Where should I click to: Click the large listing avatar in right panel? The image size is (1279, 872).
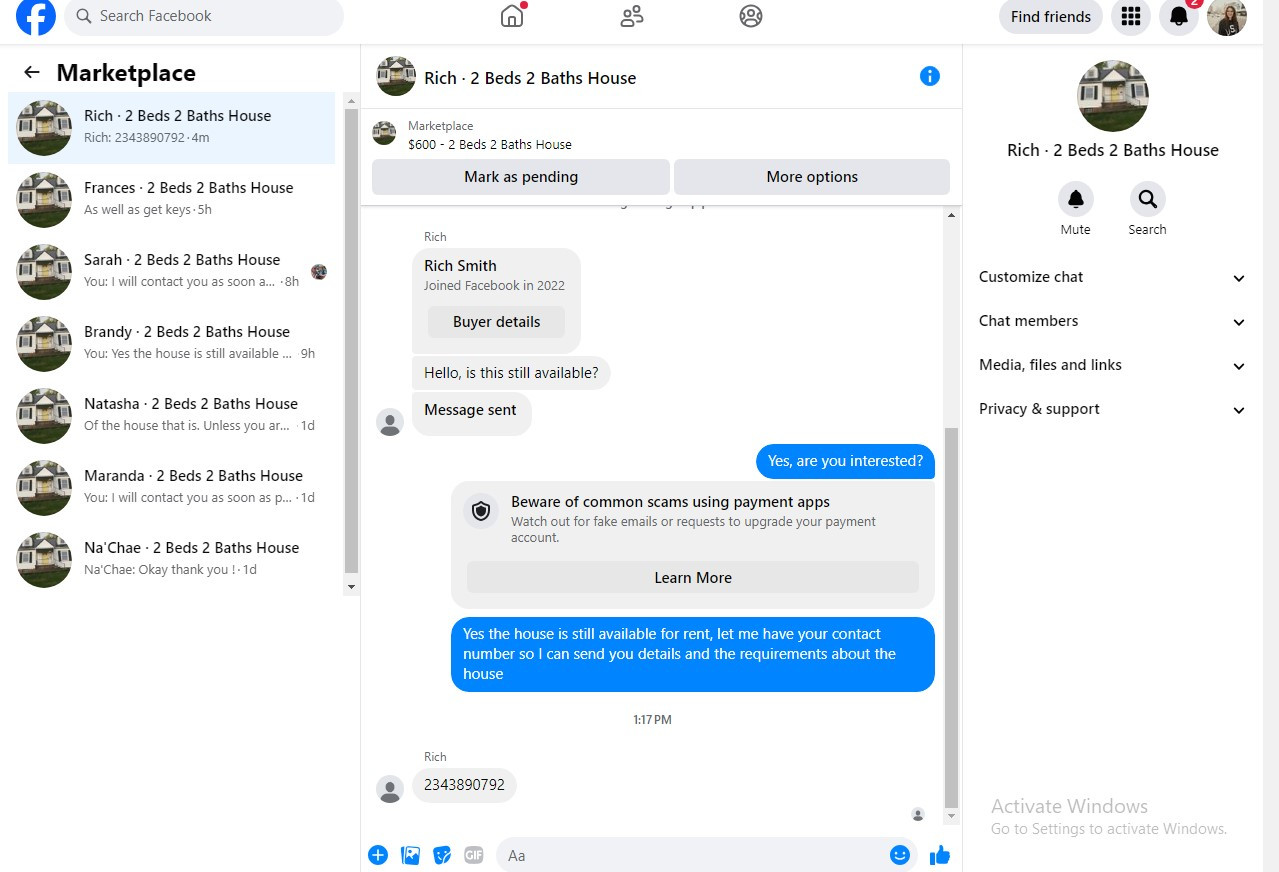pos(1113,96)
